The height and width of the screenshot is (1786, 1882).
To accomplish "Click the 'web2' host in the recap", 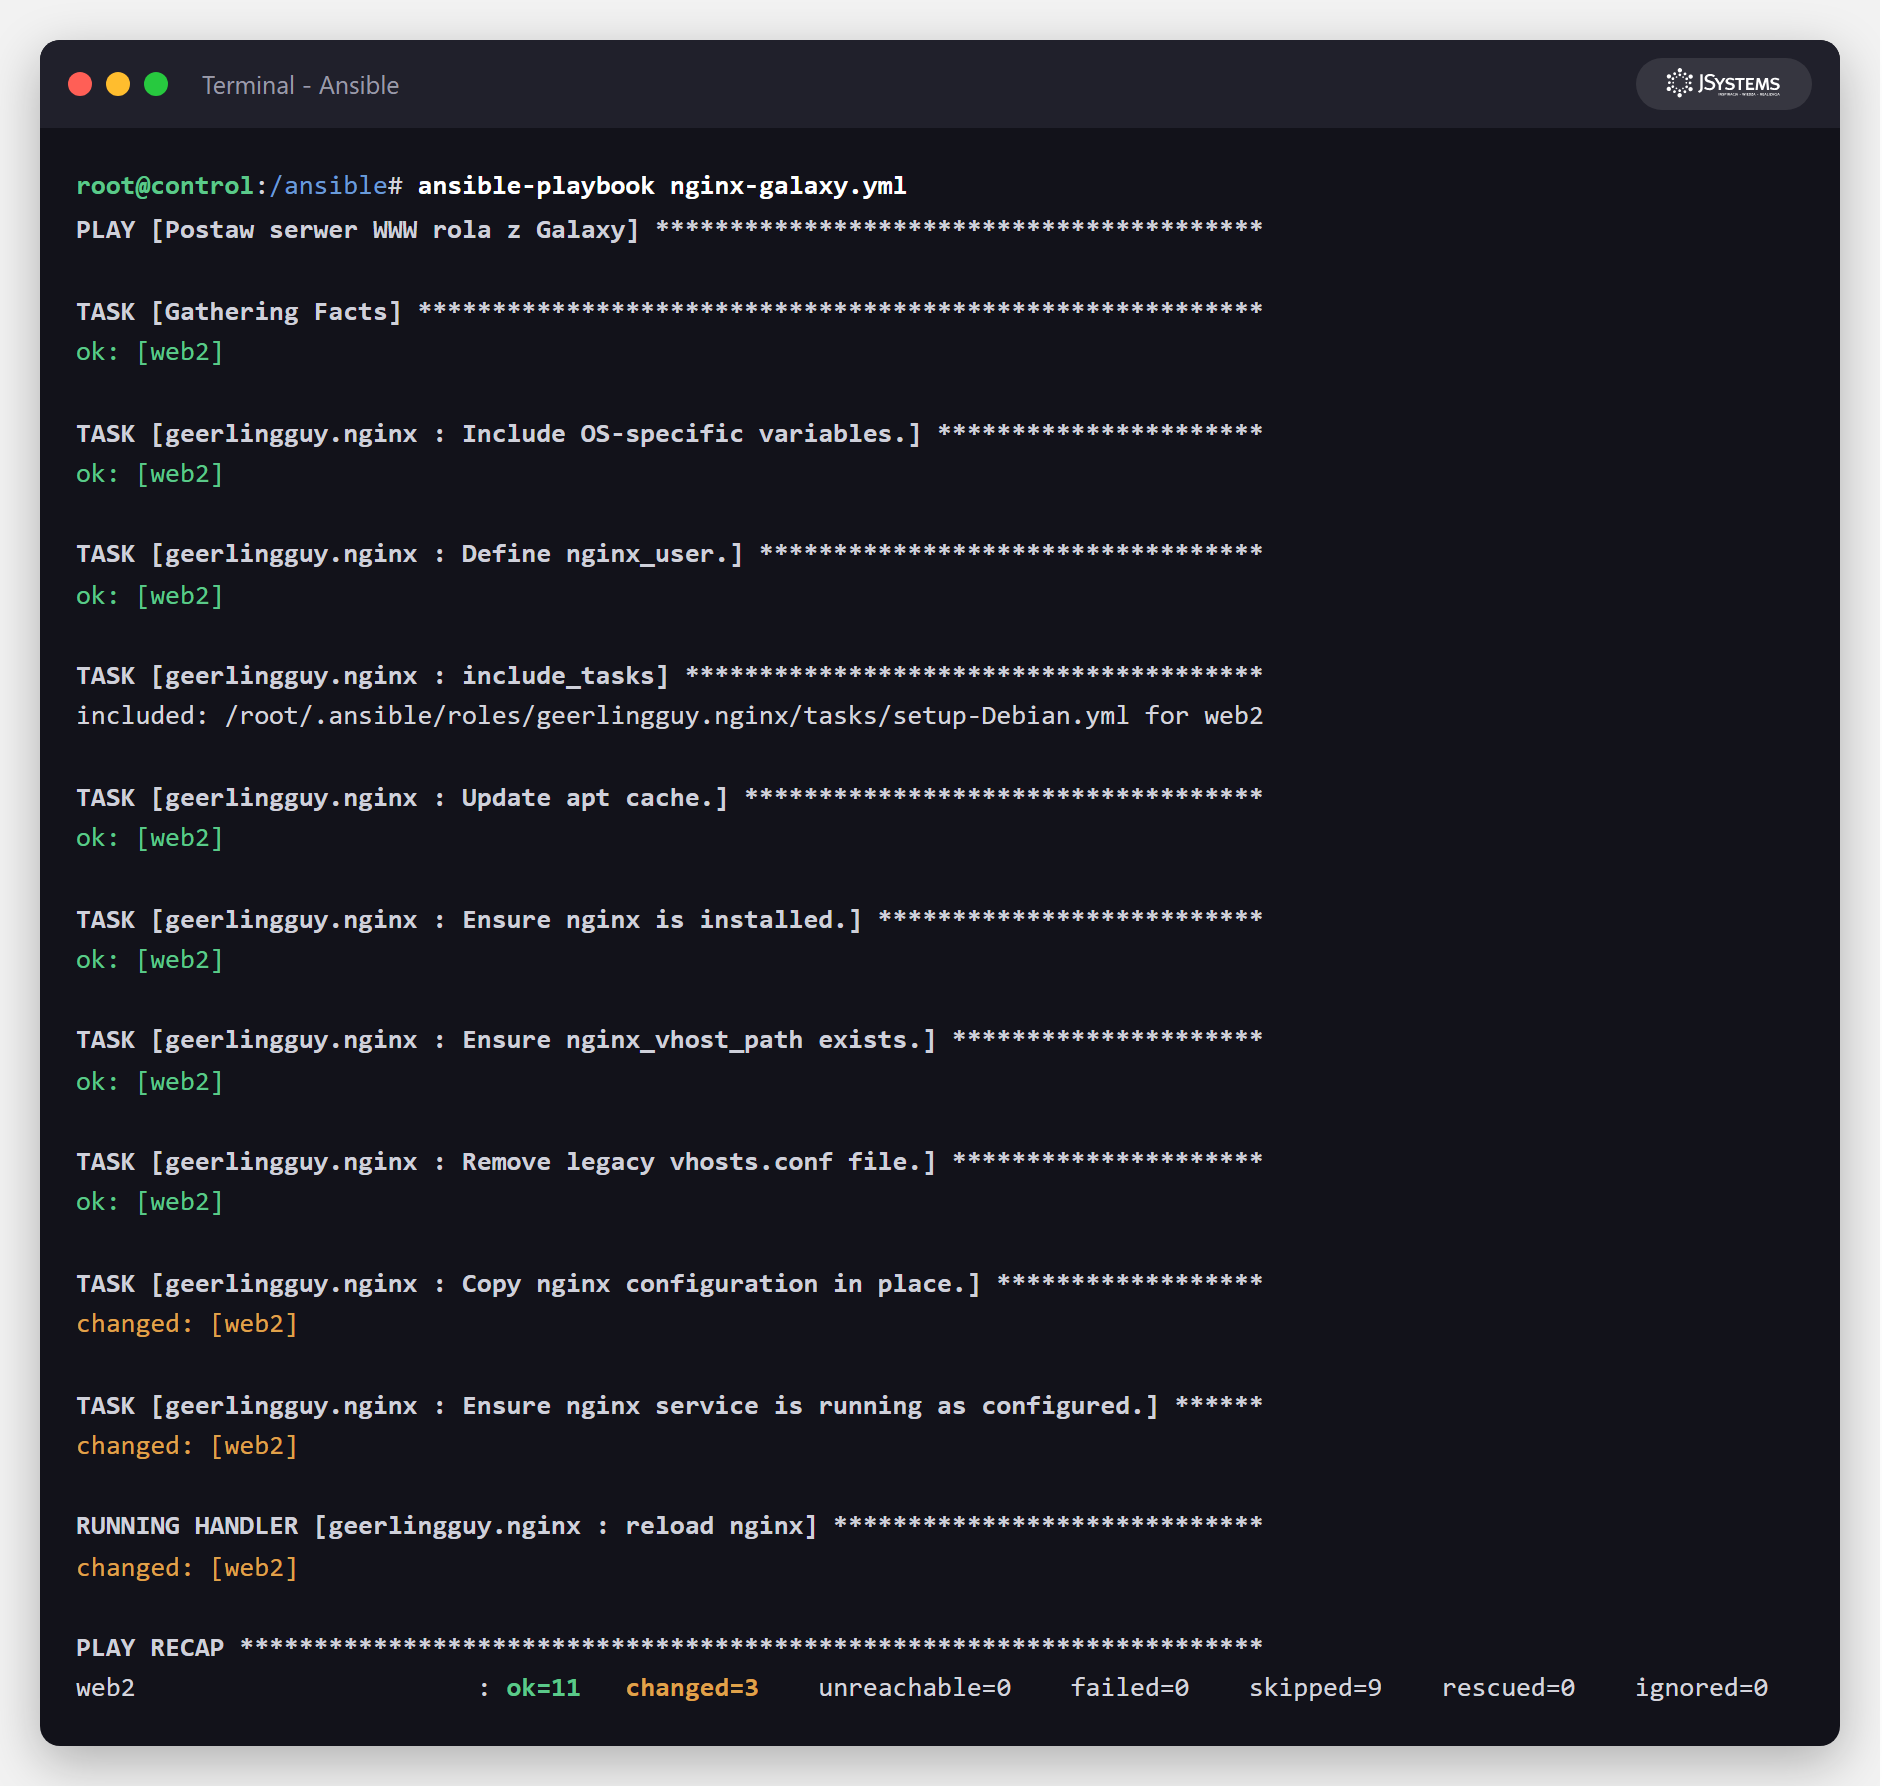I will tap(105, 1688).
